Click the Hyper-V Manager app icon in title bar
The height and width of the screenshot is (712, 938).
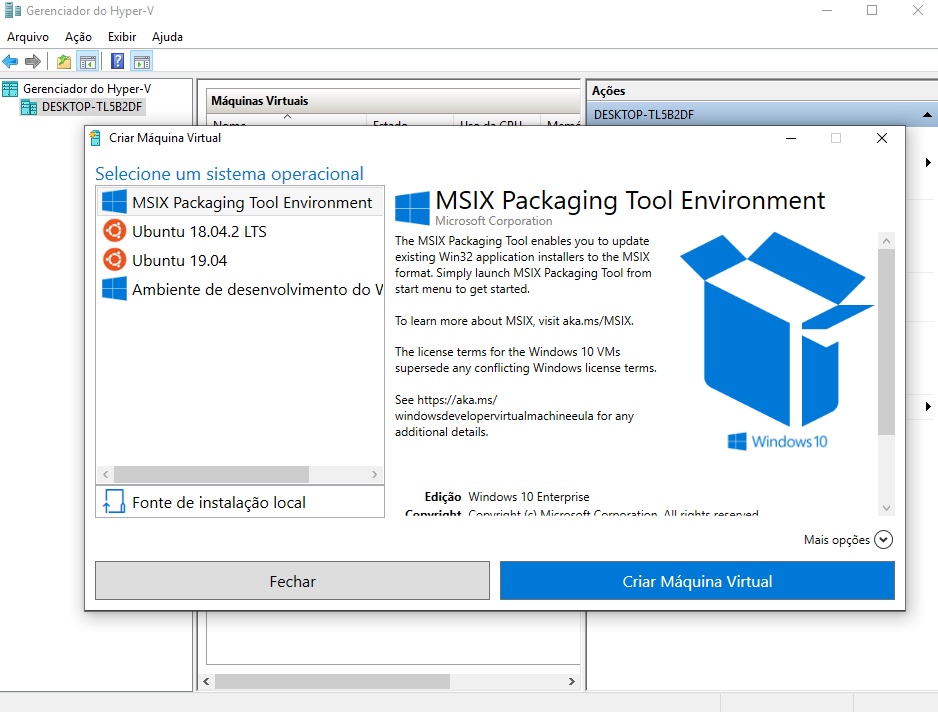coord(13,10)
